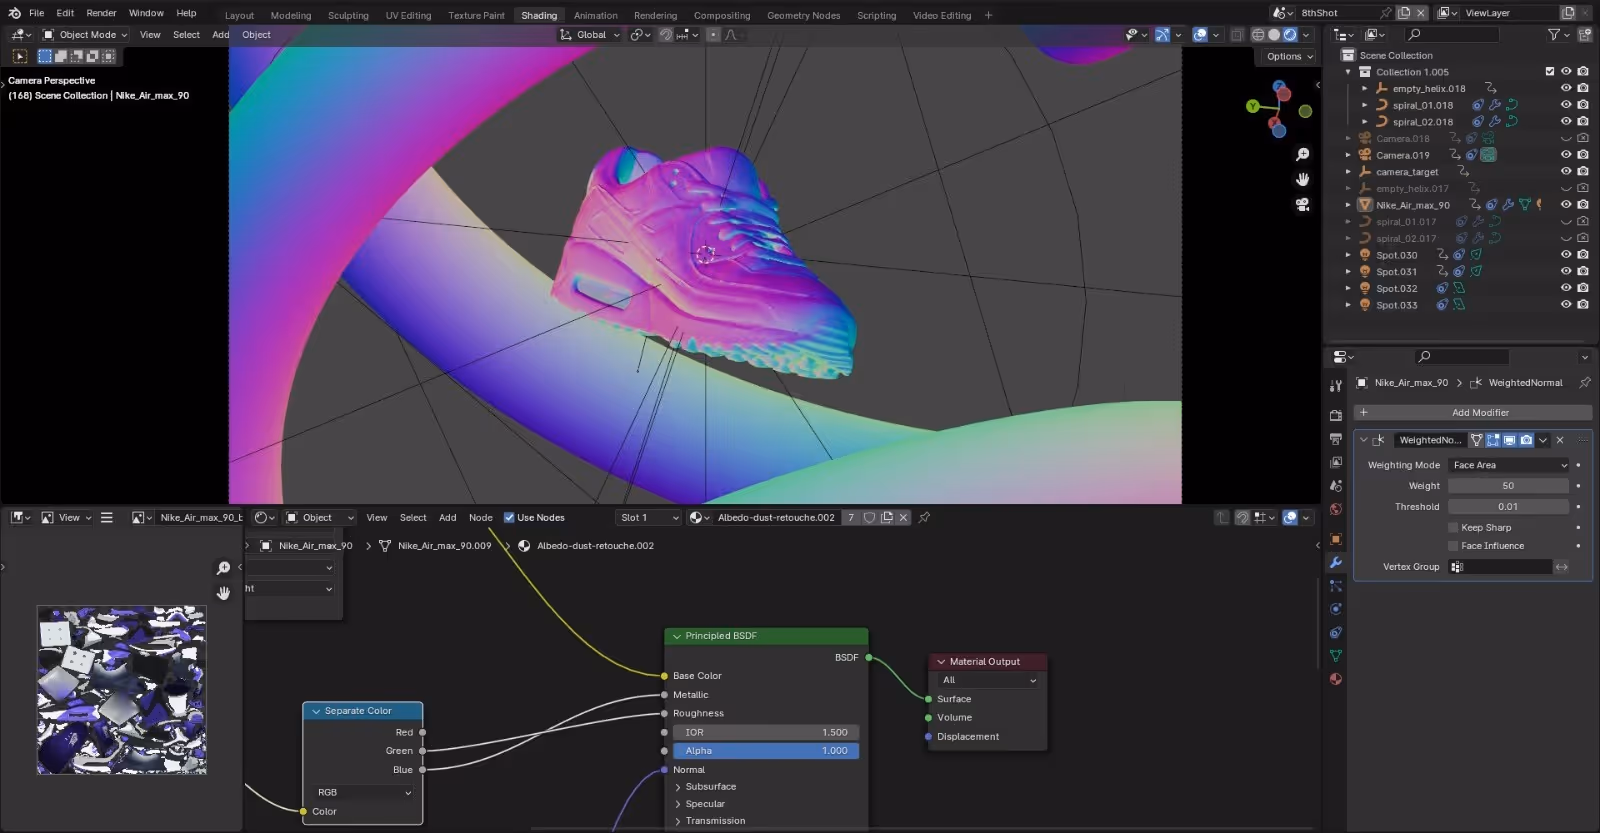1600x833 pixels.
Task: Toggle camera view icon in viewport
Action: pyautogui.click(x=1302, y=204)
